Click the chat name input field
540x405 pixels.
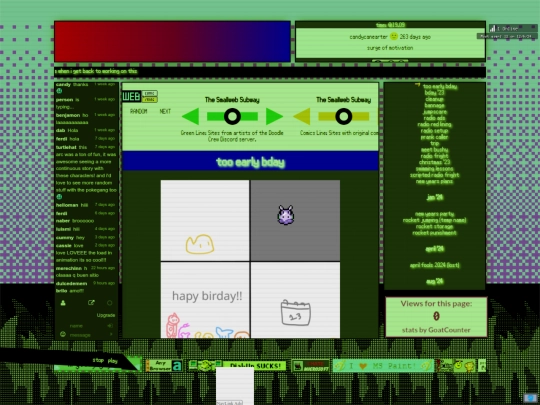pos(88,325)
